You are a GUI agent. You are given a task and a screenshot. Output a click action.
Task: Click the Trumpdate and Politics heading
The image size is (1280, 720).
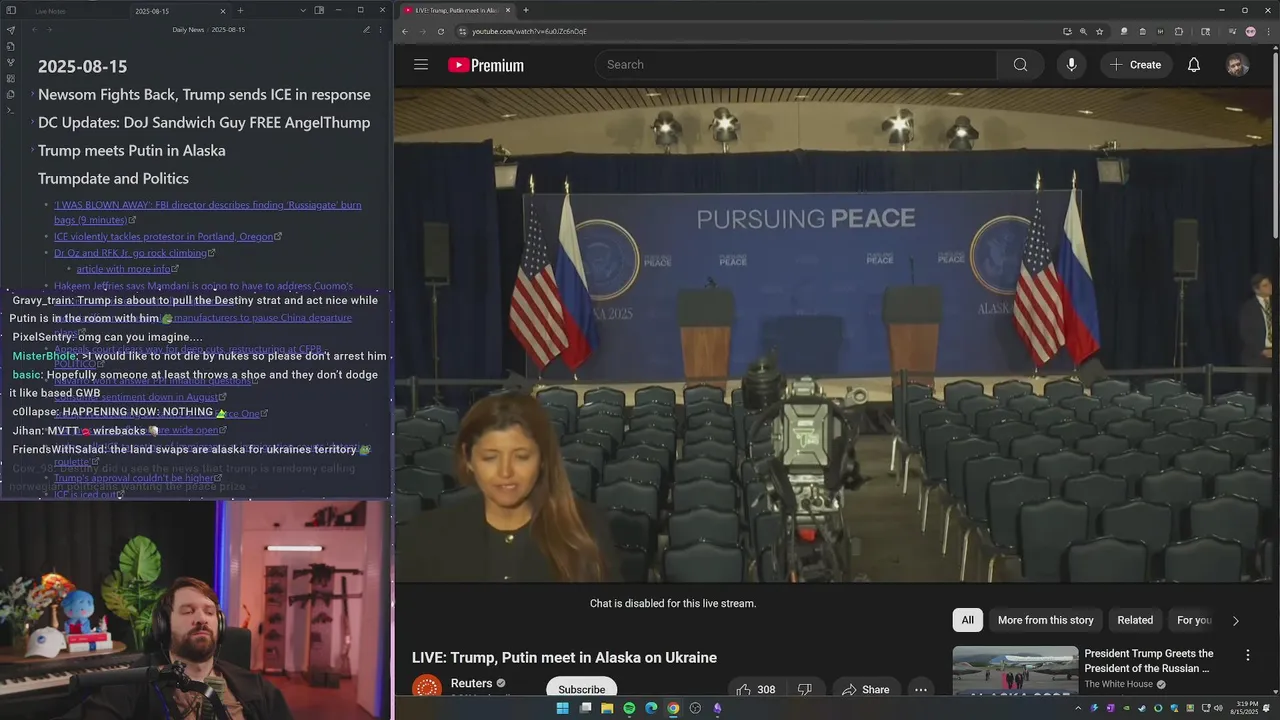113,179
